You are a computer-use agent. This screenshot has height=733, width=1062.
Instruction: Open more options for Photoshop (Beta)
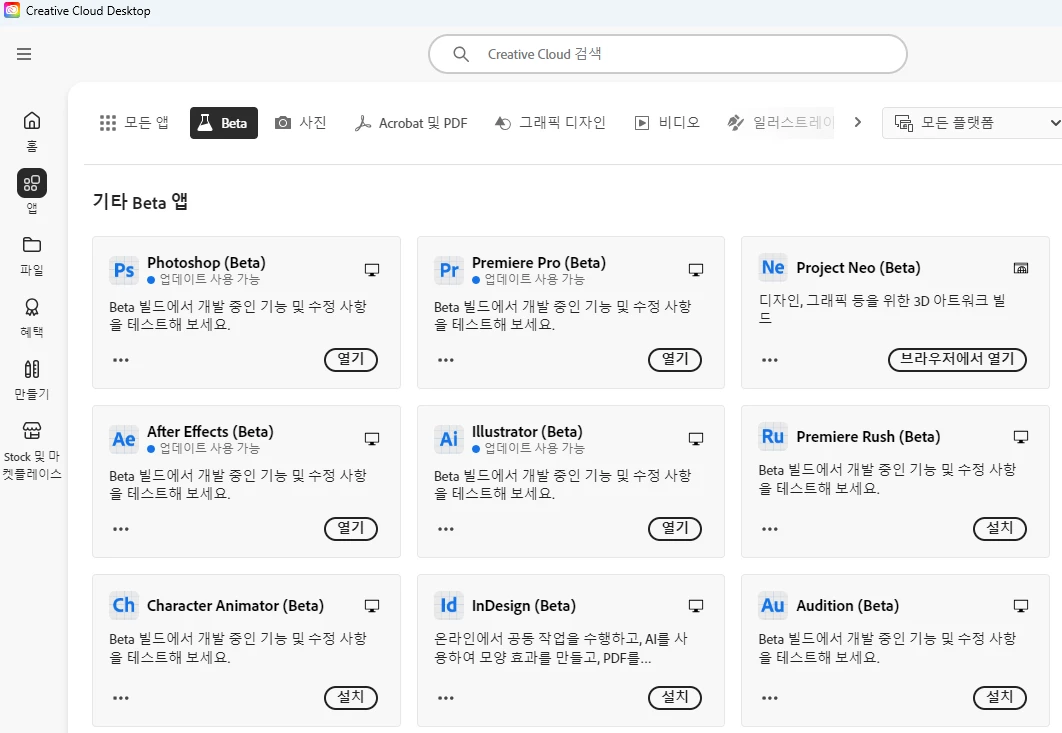[121, 360]
